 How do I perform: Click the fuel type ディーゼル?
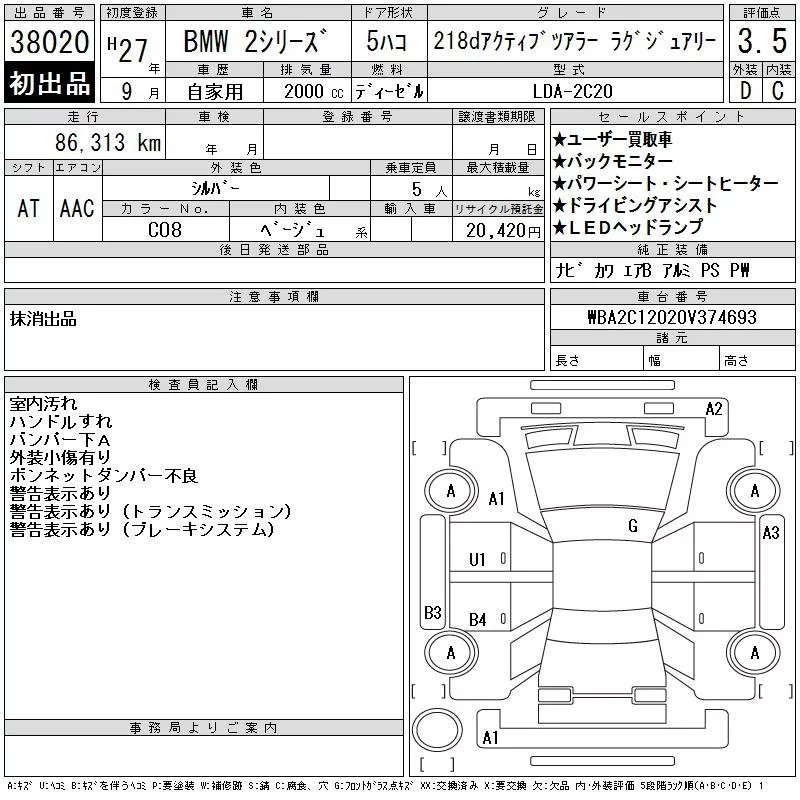coord(389,92)
